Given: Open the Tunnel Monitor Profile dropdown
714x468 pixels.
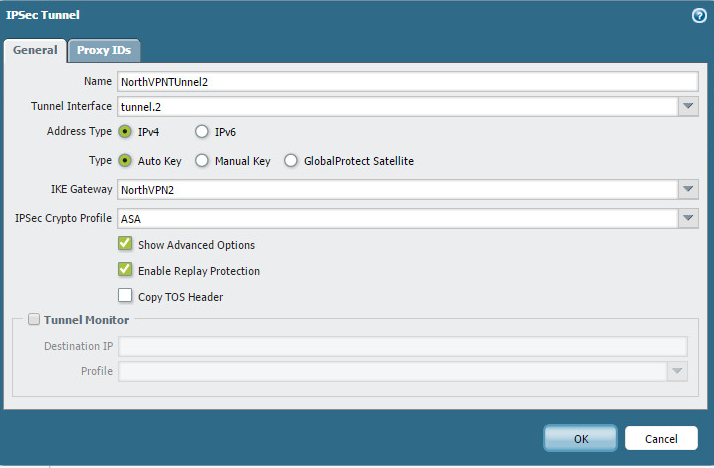Looking at the screenshot, I should tap(678, 372).
